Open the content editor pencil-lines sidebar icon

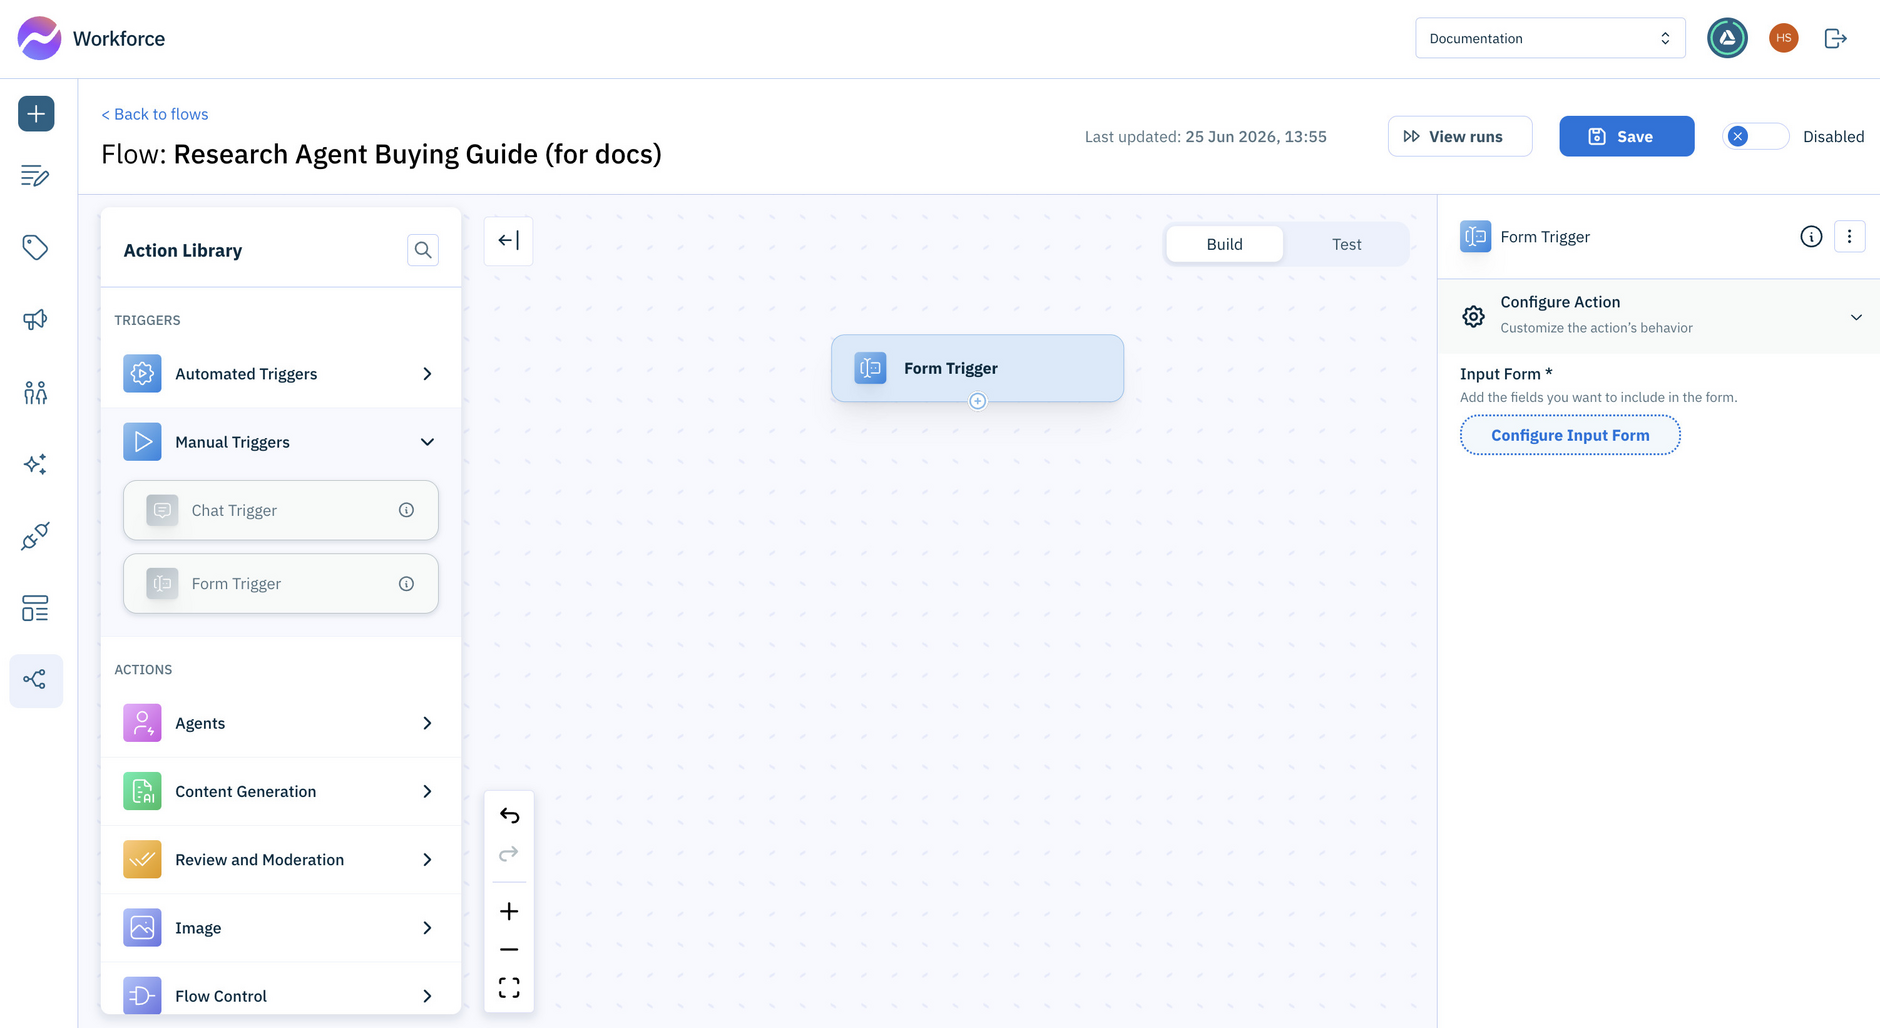point(35,176)
